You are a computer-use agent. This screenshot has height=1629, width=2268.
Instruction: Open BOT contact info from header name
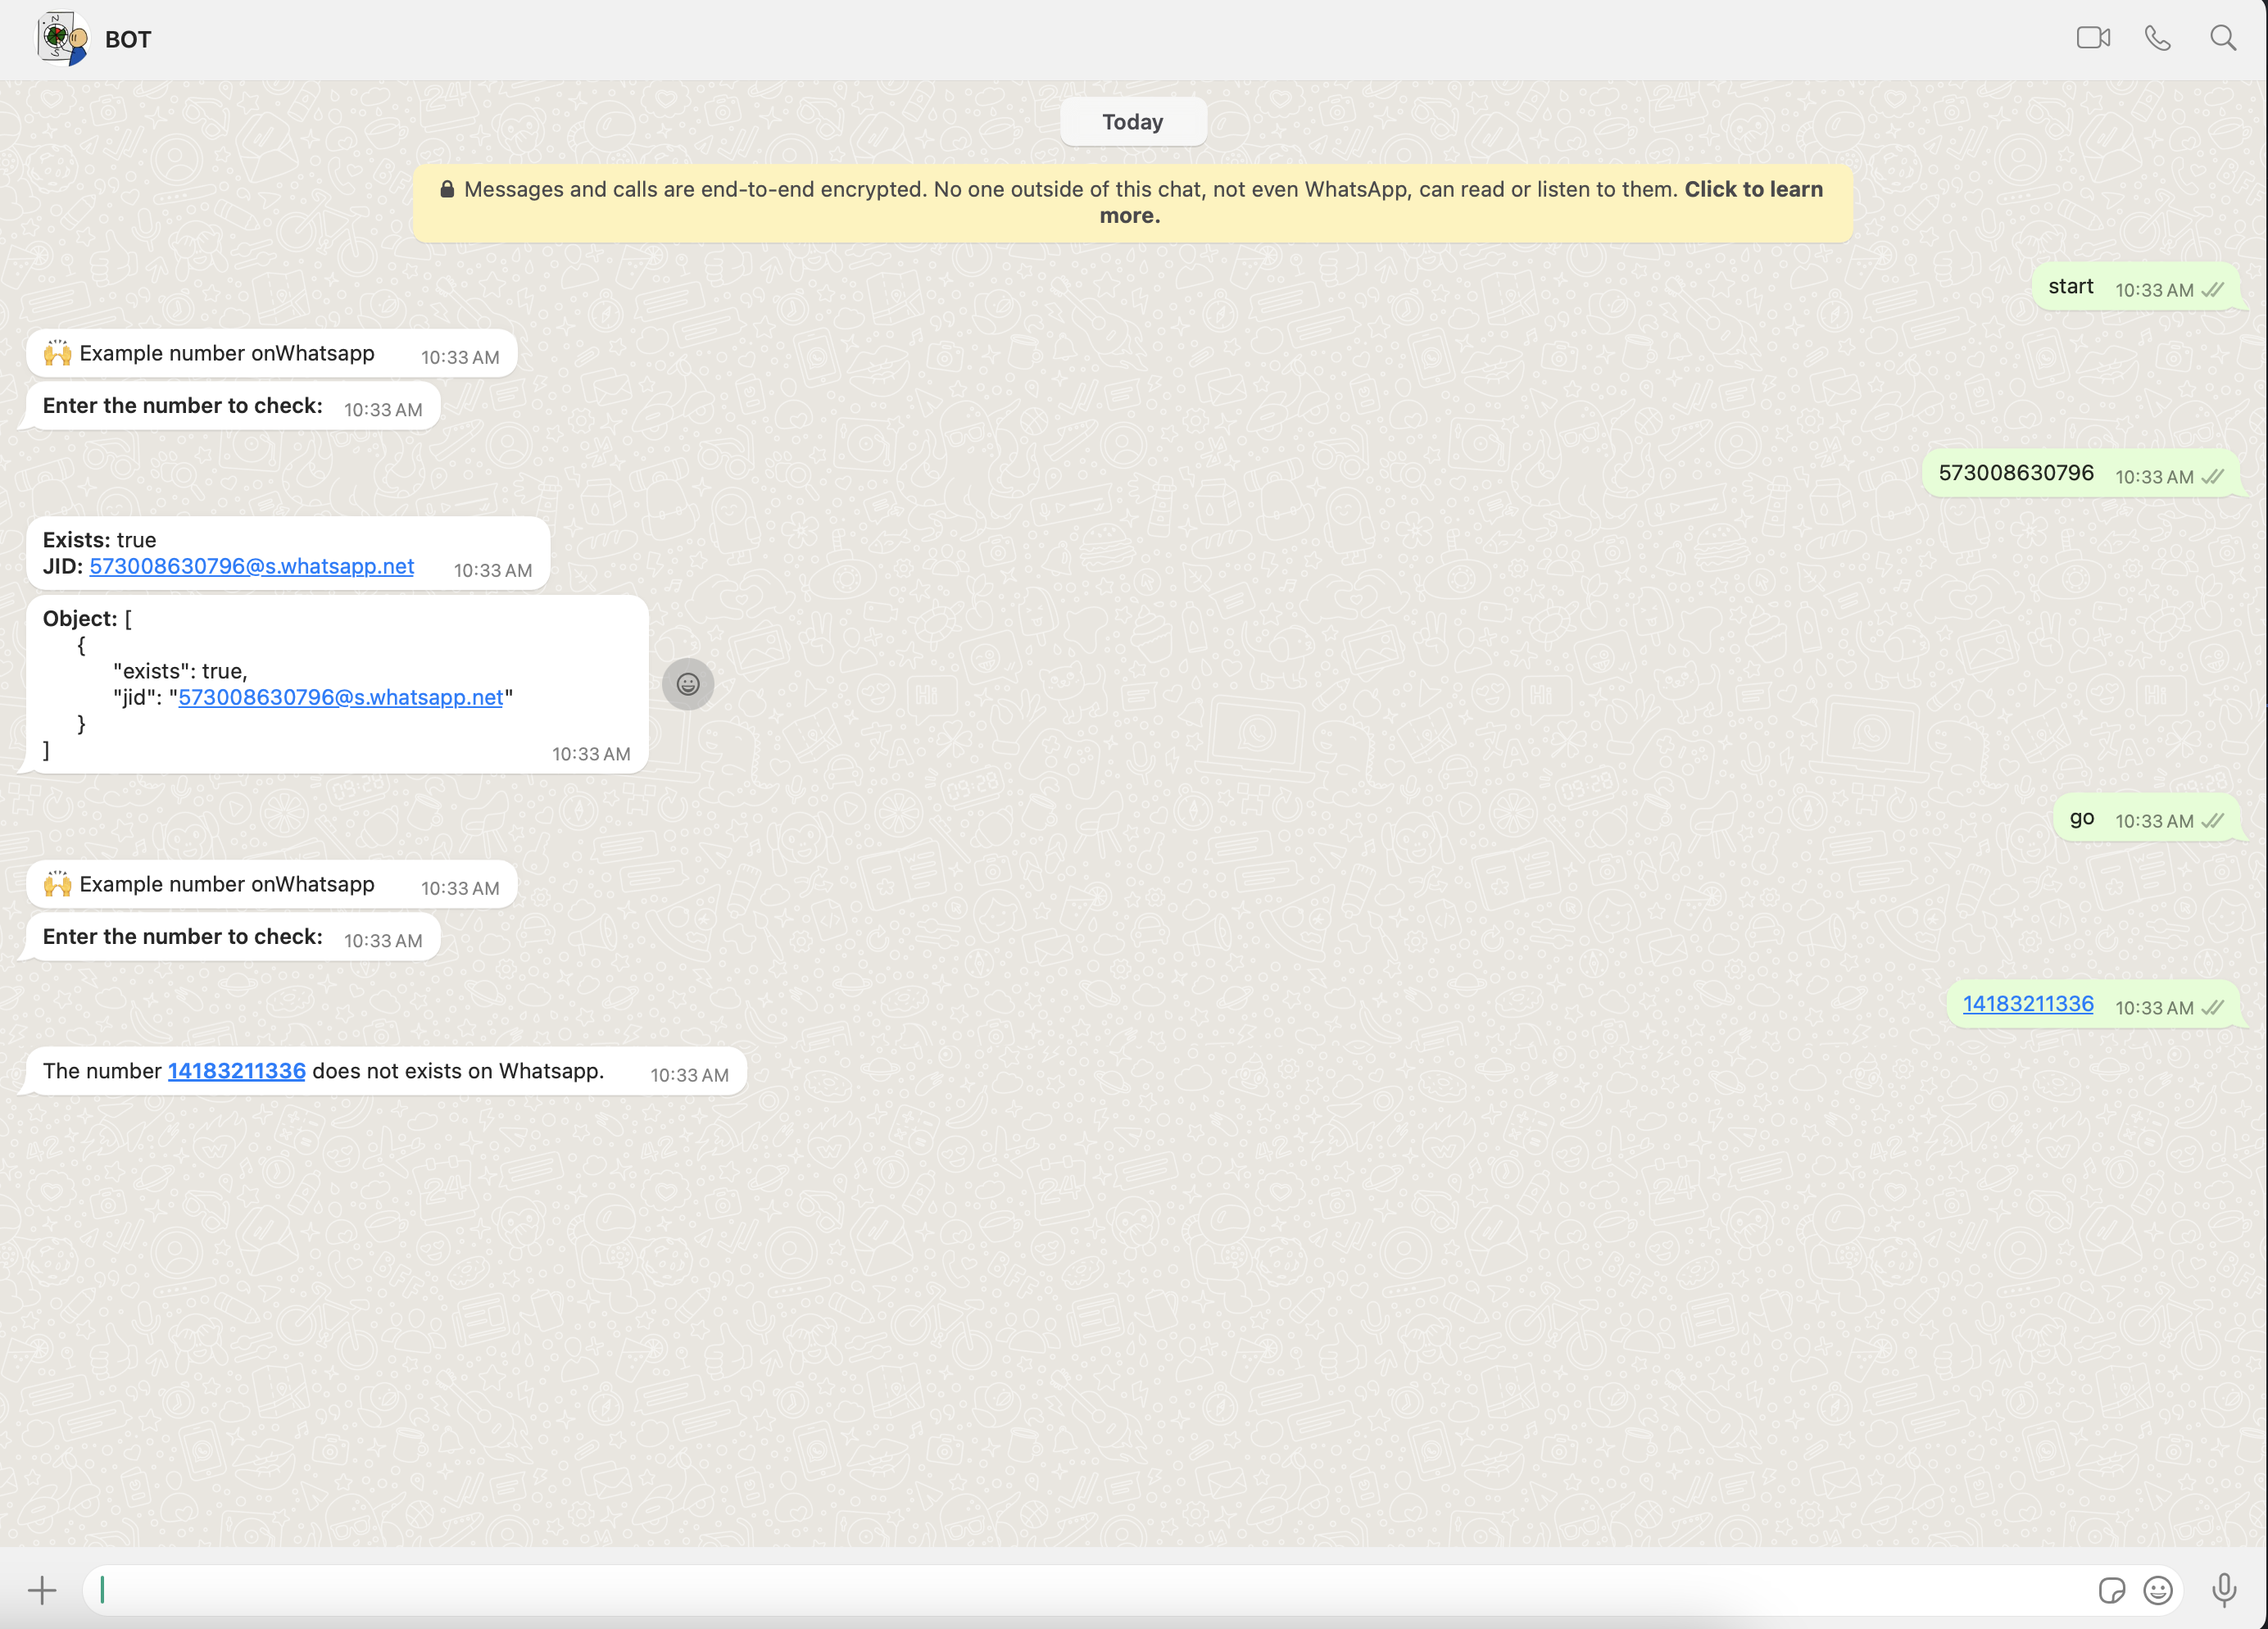coord(128,40)
